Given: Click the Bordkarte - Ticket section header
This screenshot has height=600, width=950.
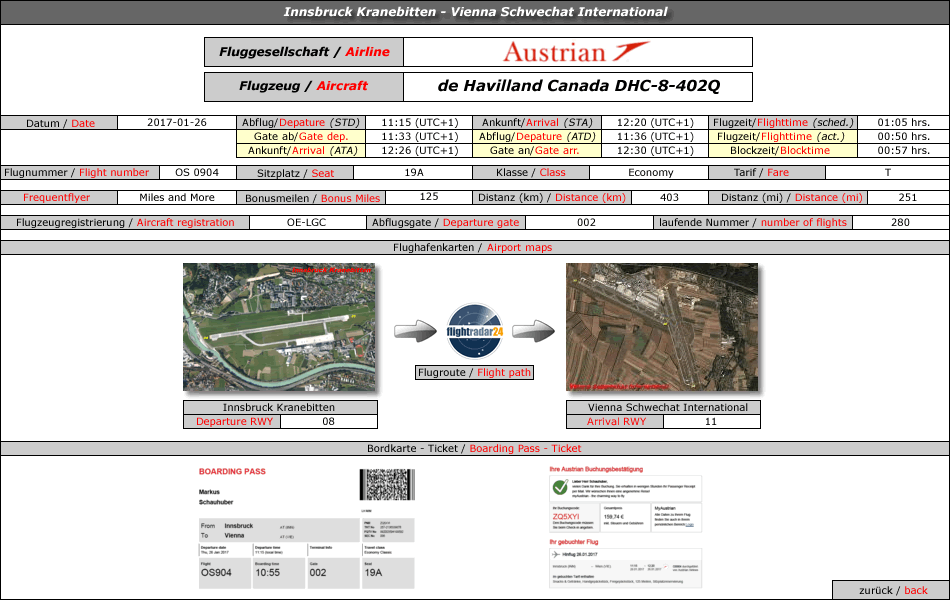Looking at the screenshot, I should (474, 448).
